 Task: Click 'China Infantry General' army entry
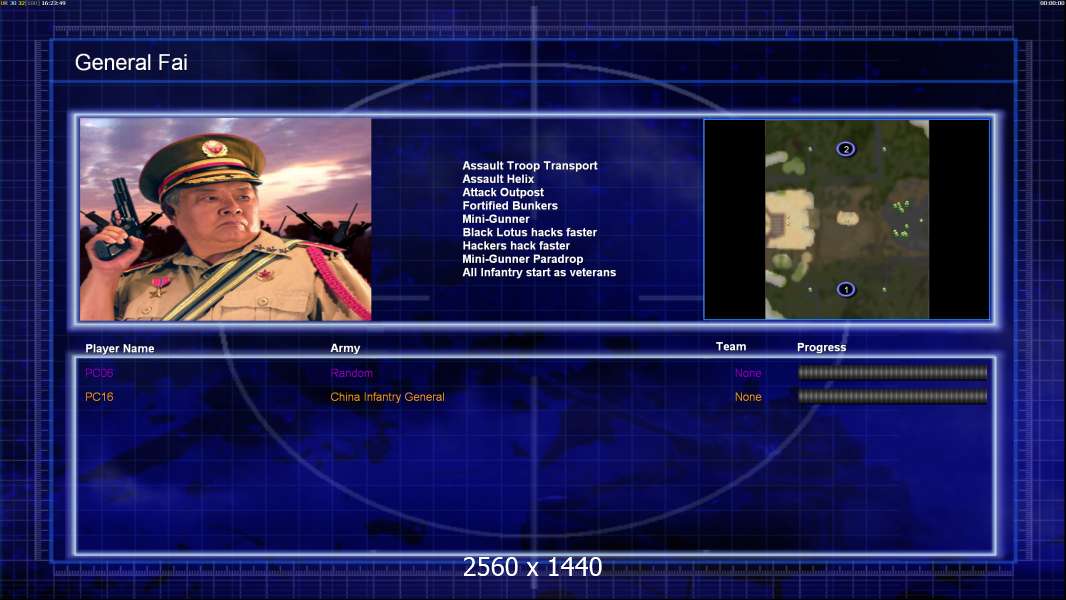pos(387,397)
